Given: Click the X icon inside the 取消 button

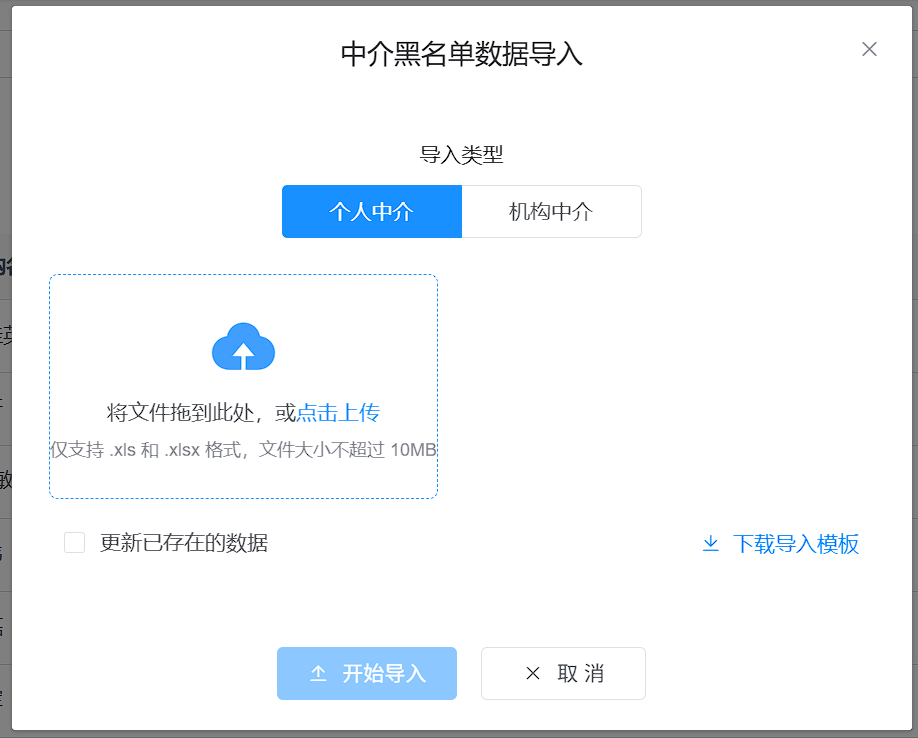Looking at the screenshot, I should (x=533, y=674).
